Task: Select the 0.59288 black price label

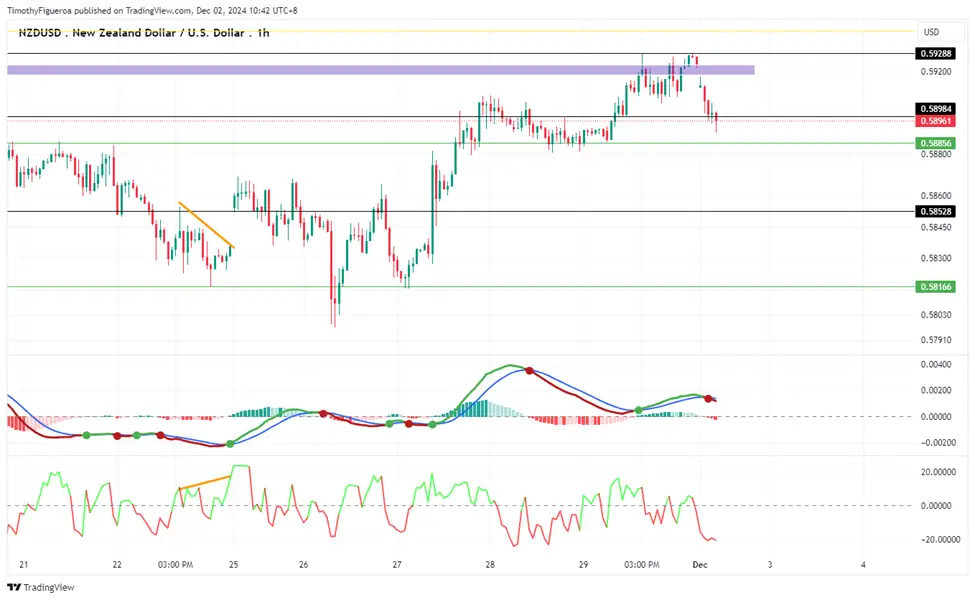Action: (x=936, y=53)
